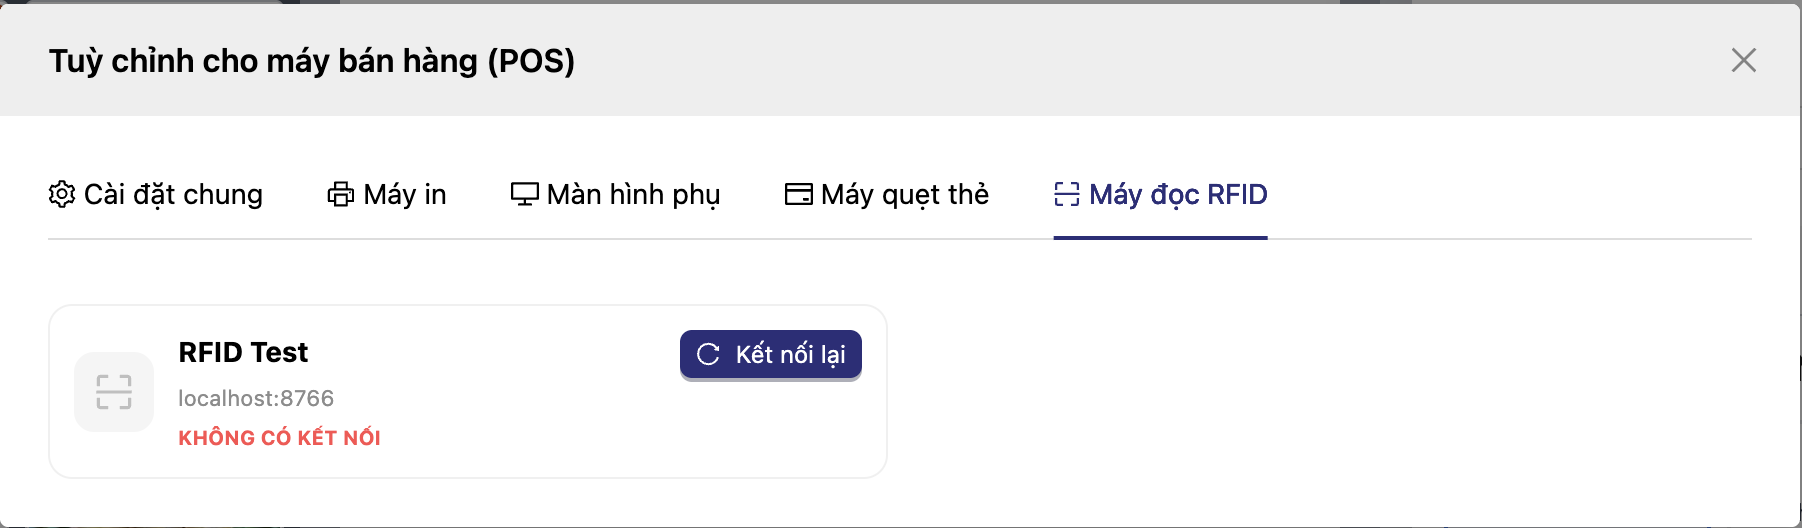Screen dimensions: 1802x528
Task: Switch to the Máy in tab
Action: pos(405,194)
